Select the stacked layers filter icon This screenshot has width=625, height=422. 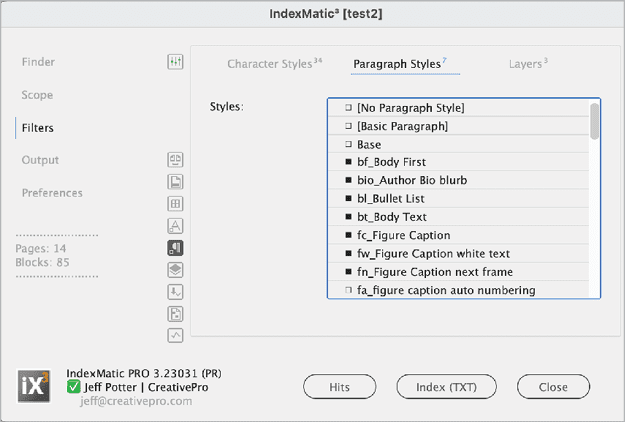(175, 270)
